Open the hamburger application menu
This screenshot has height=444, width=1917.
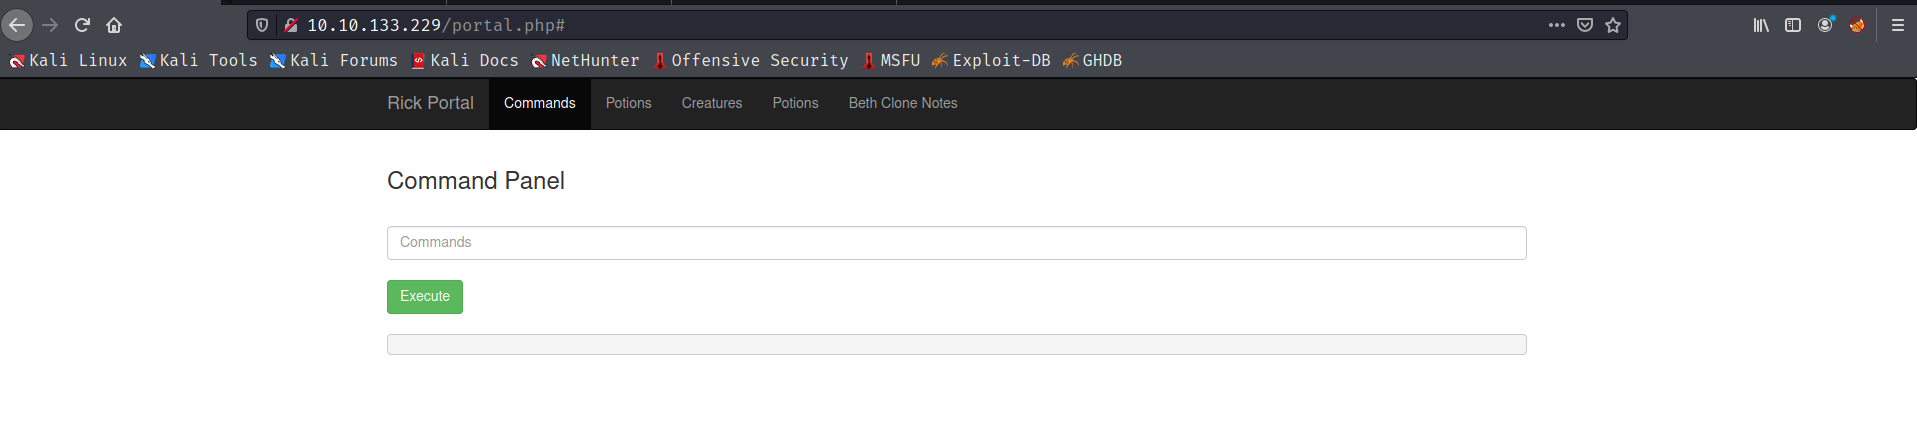coord(1898,25)
